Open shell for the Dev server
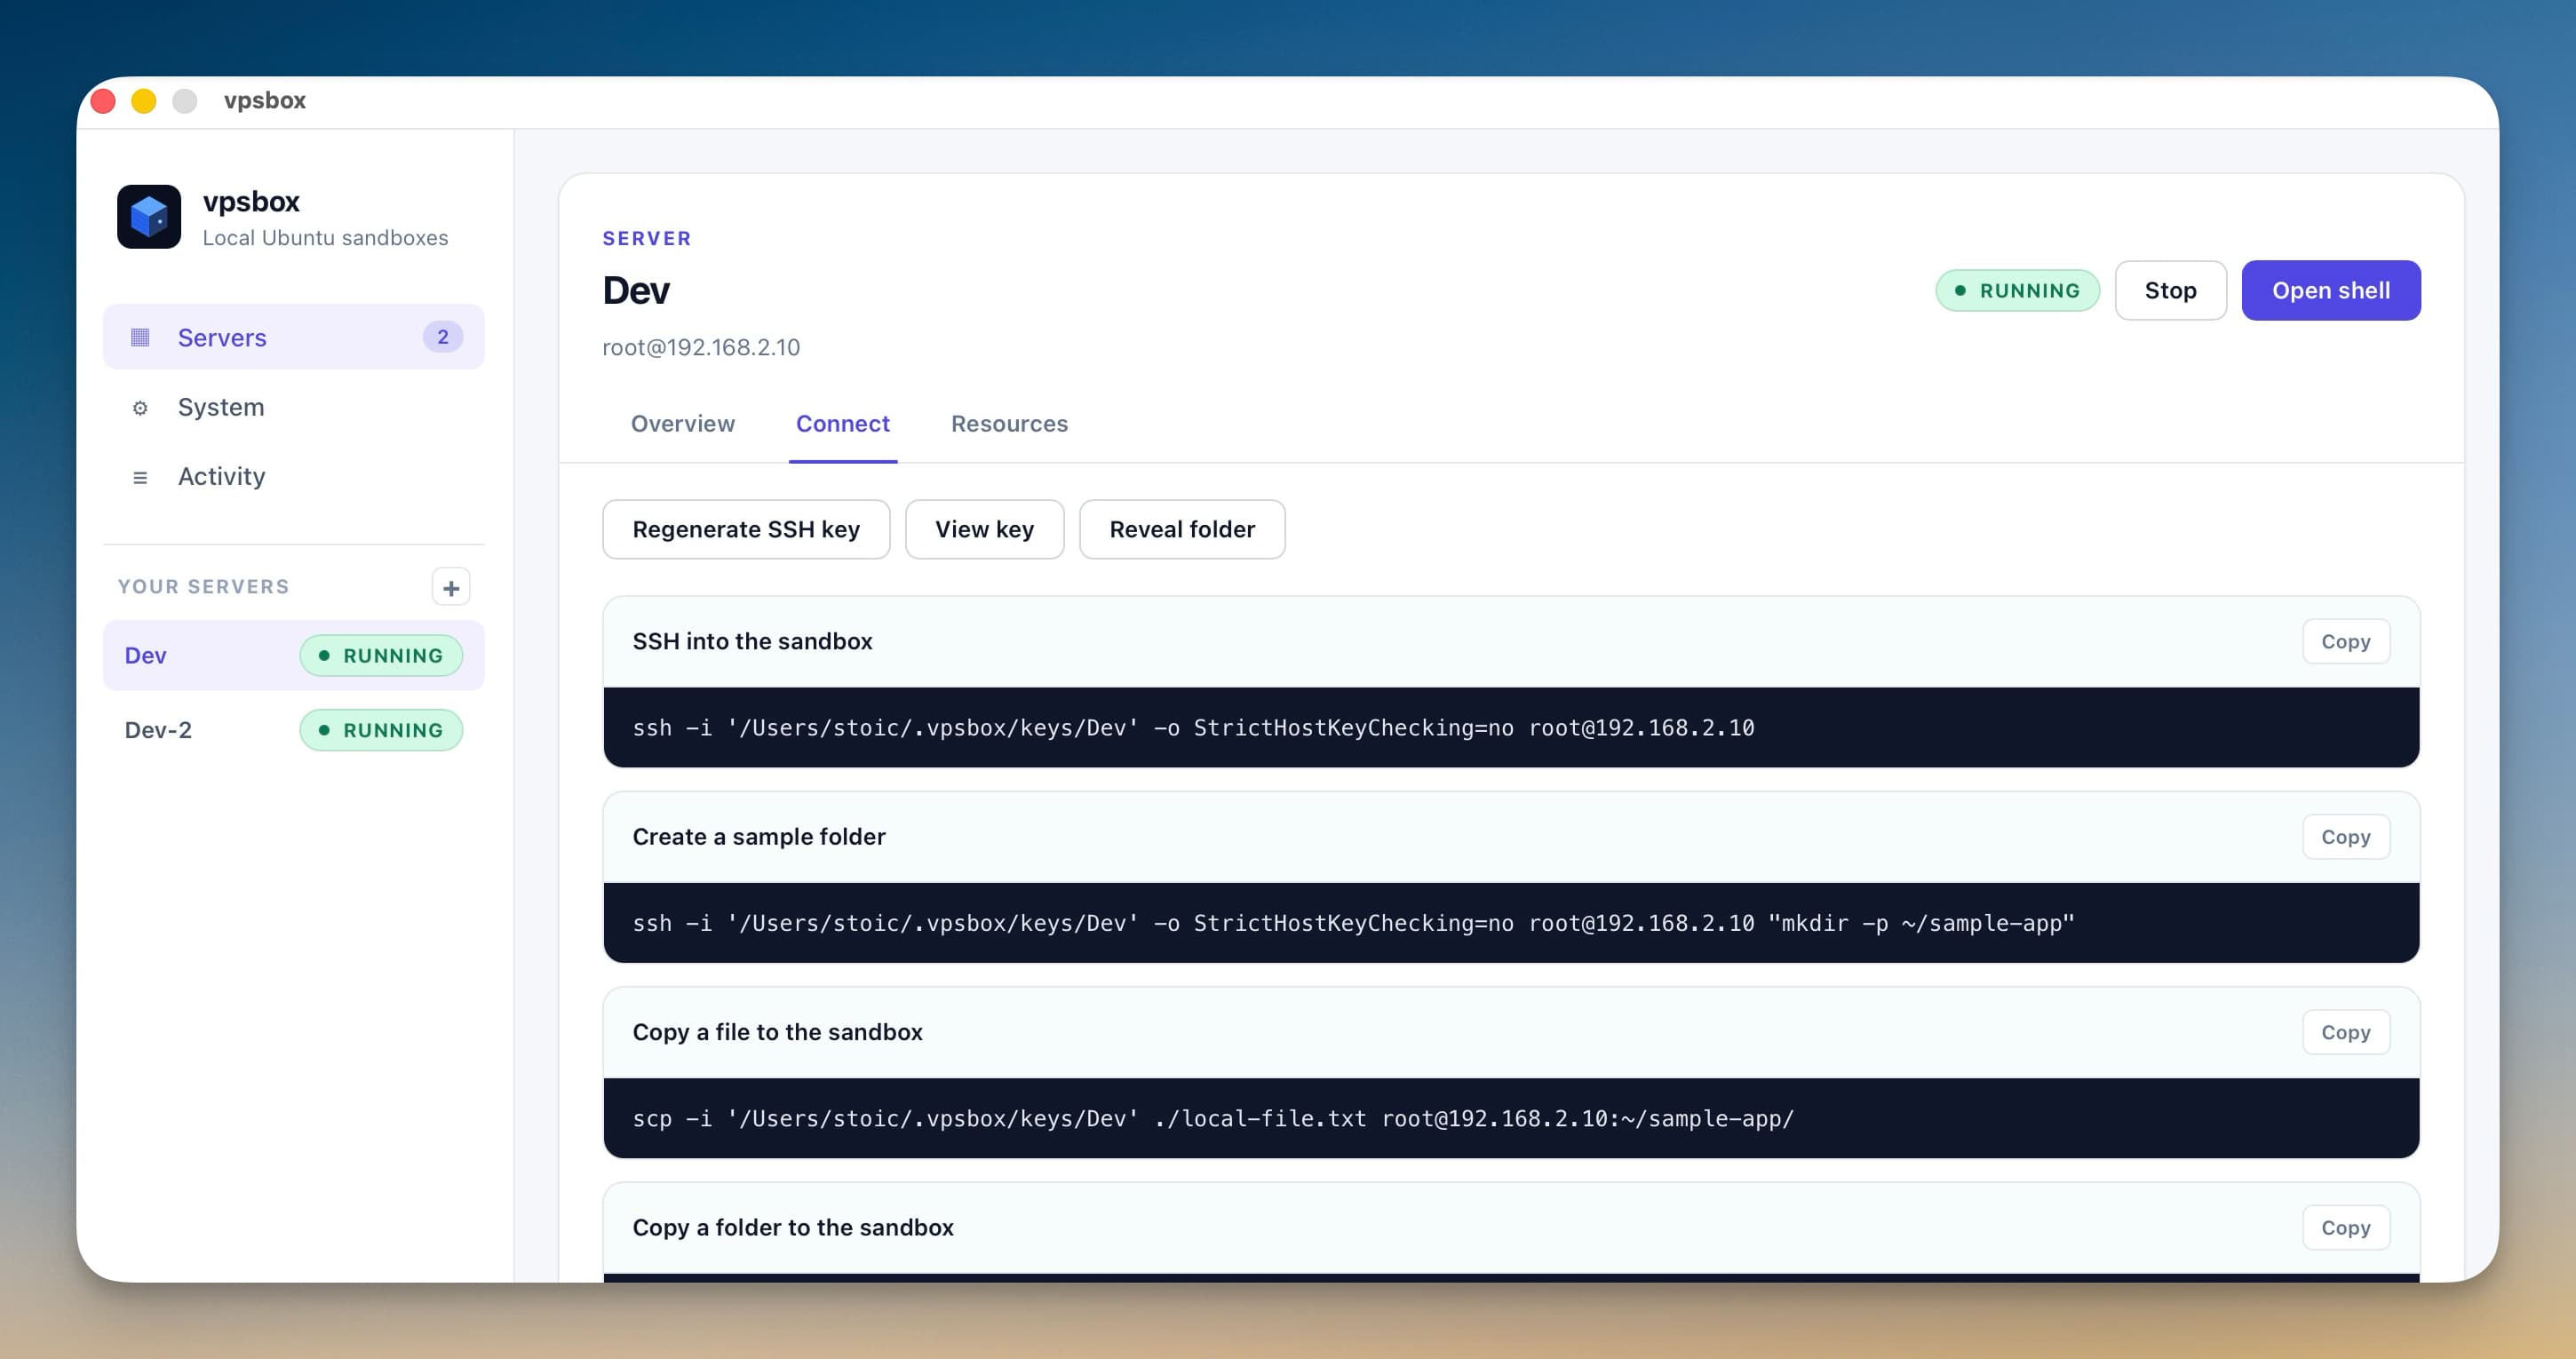Viewport: 2576px width, 1359px height. point(2331,290)
